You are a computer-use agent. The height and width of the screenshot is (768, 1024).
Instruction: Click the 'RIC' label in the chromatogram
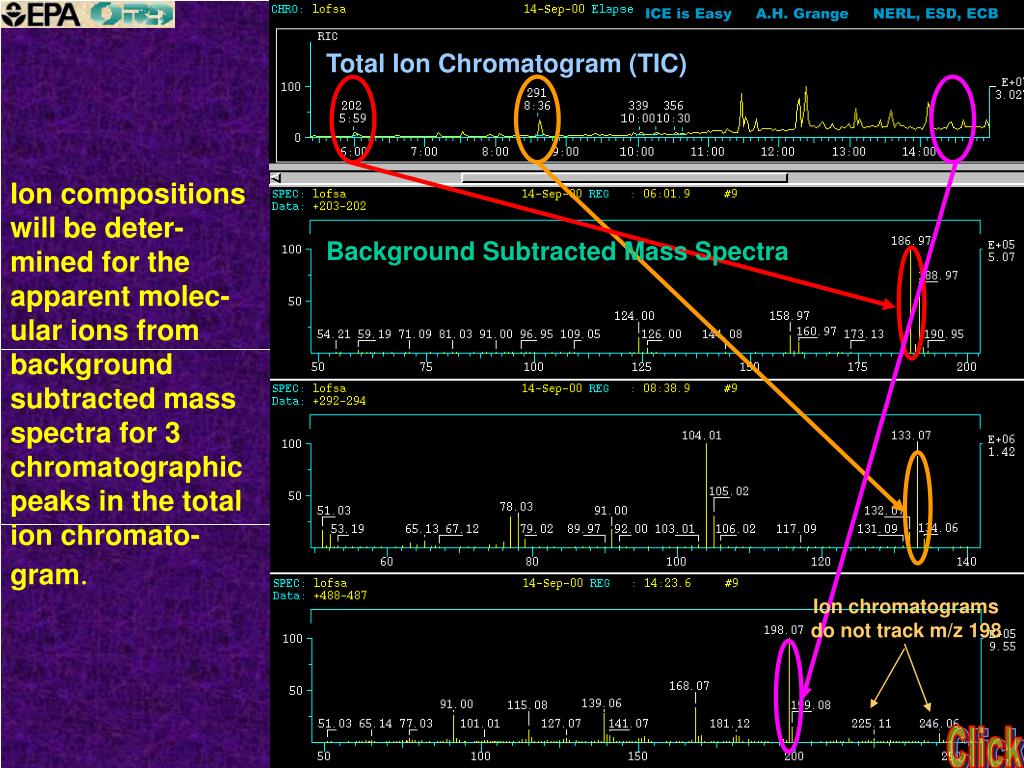[327, 37]
